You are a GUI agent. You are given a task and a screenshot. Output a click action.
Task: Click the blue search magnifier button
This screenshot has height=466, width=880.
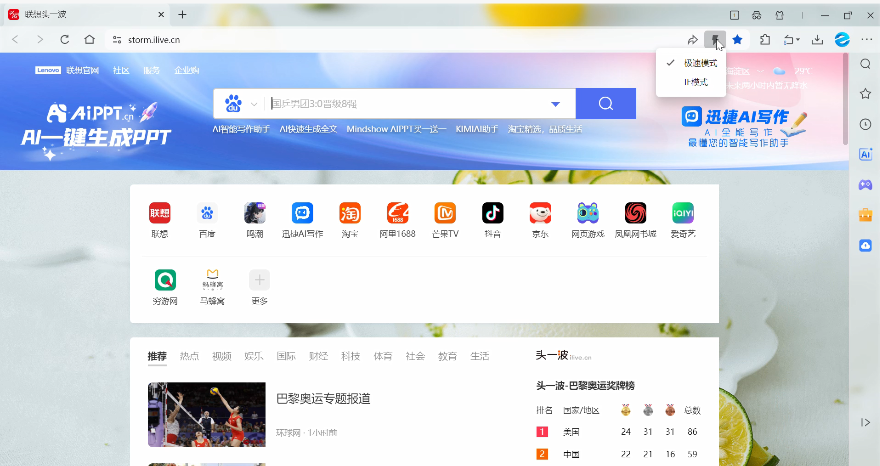coord(606,103)
